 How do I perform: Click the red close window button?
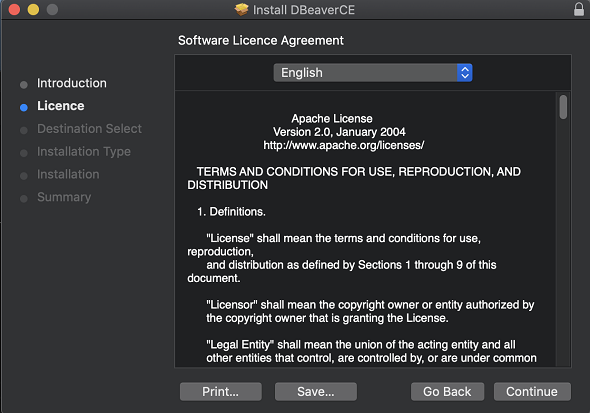point(14,9)
